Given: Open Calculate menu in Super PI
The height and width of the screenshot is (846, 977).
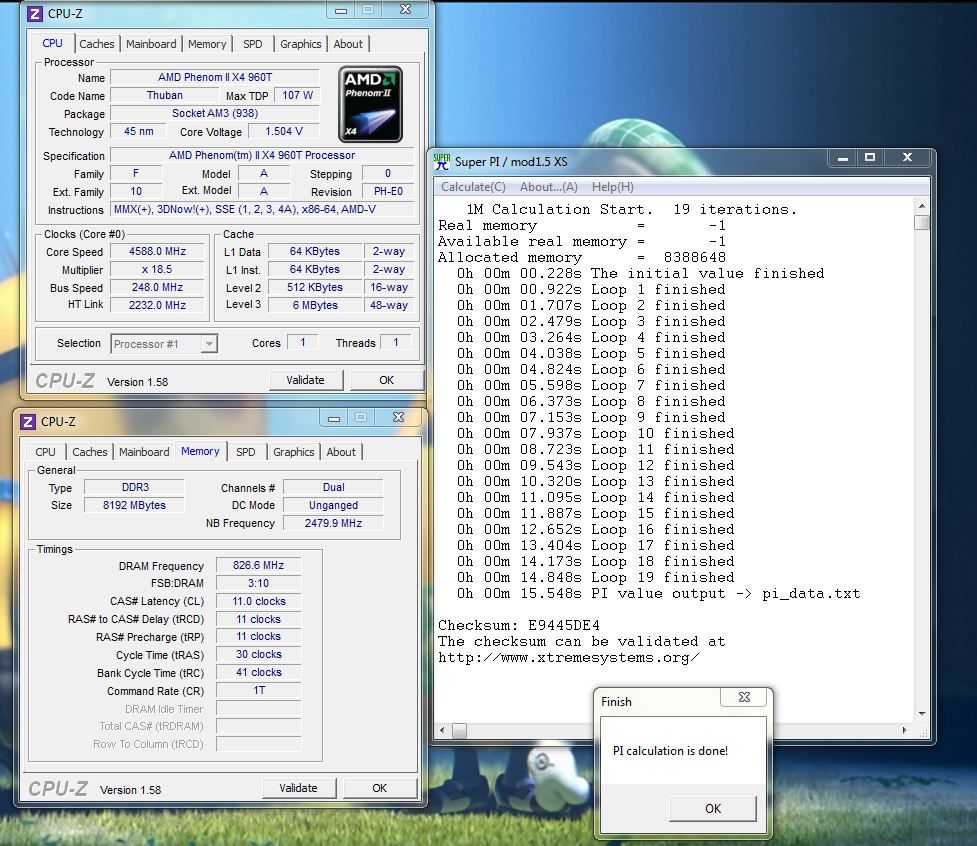Looking at the screenshot, I should point(473,187).
